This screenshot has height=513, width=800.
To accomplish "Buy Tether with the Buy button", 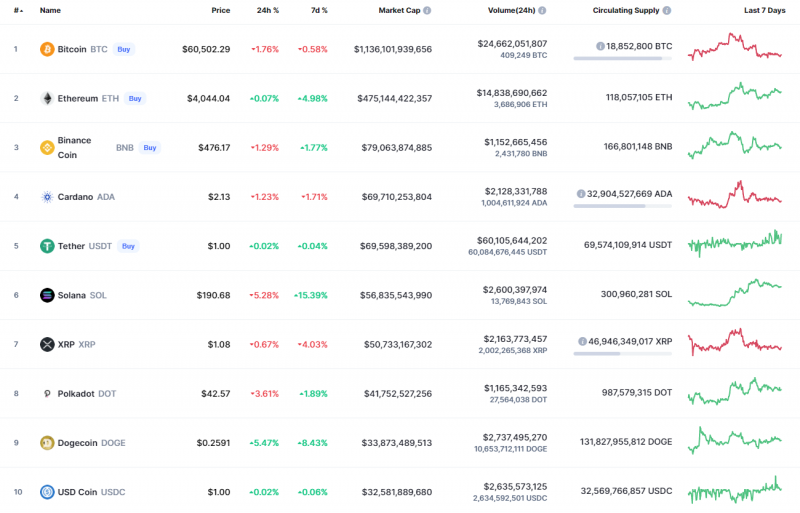I will [128, 246].
